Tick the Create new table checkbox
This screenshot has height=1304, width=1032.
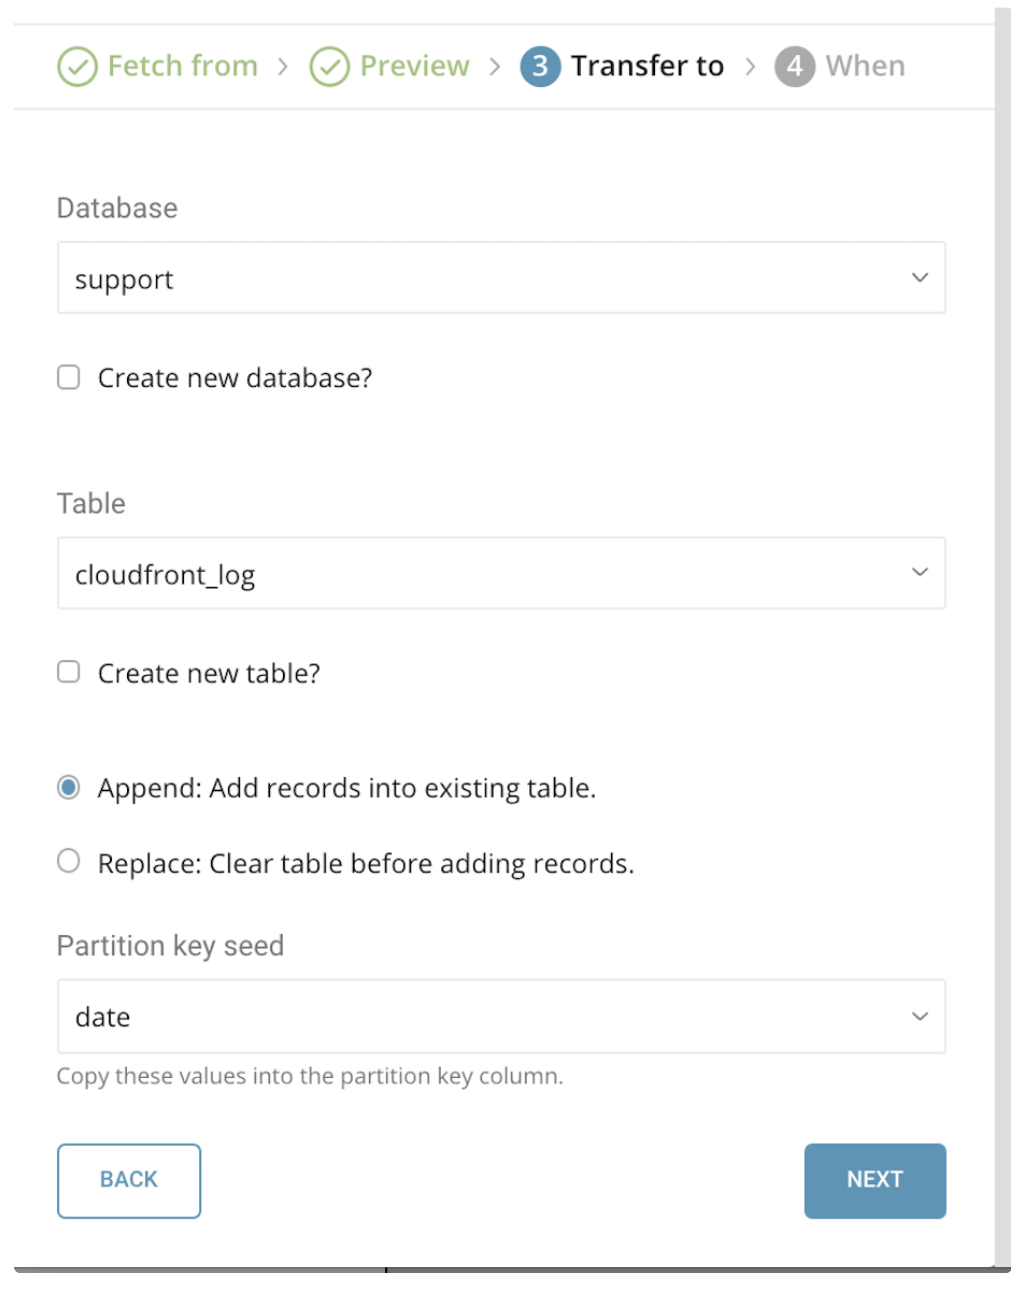pos(69,672)
